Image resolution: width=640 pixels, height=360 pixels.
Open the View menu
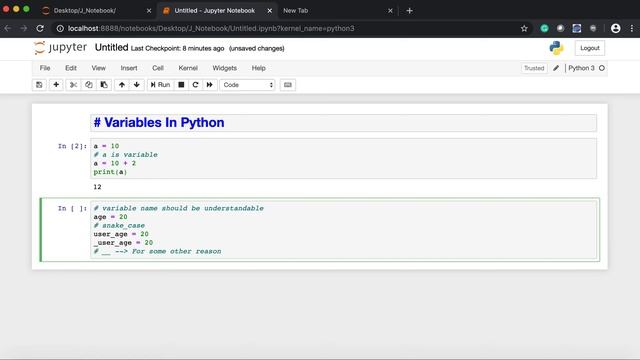(98, 68)
